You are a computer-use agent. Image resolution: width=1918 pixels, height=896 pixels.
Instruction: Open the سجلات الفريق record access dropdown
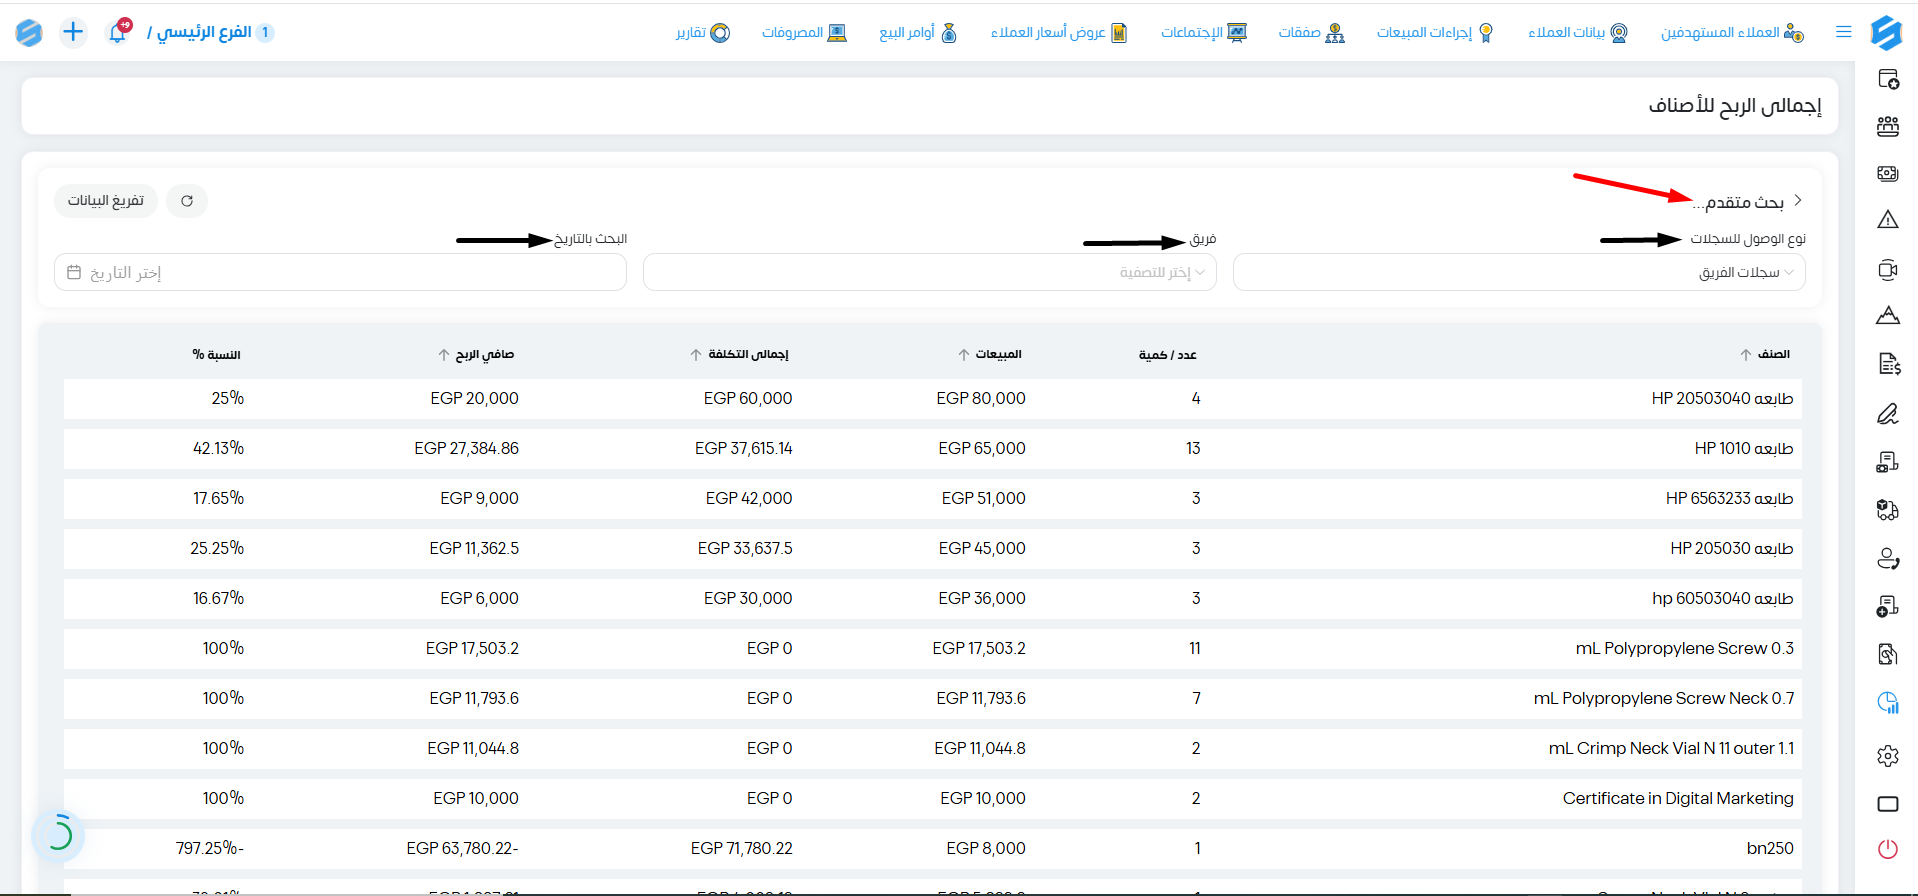point(1519,272)
